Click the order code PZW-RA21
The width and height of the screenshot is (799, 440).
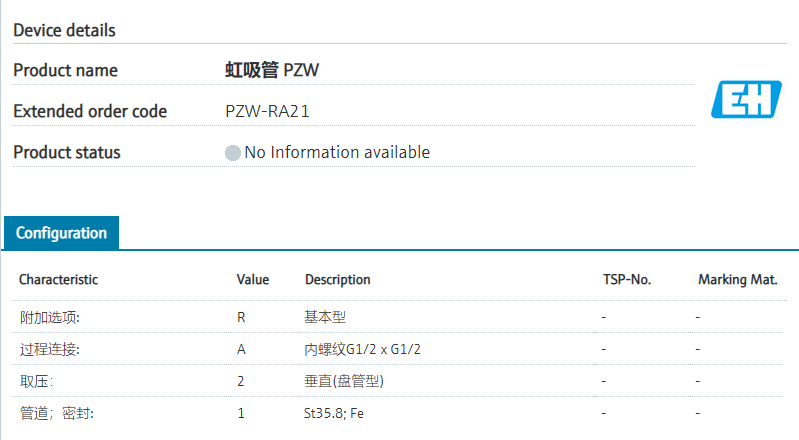[x=267, y=111]
